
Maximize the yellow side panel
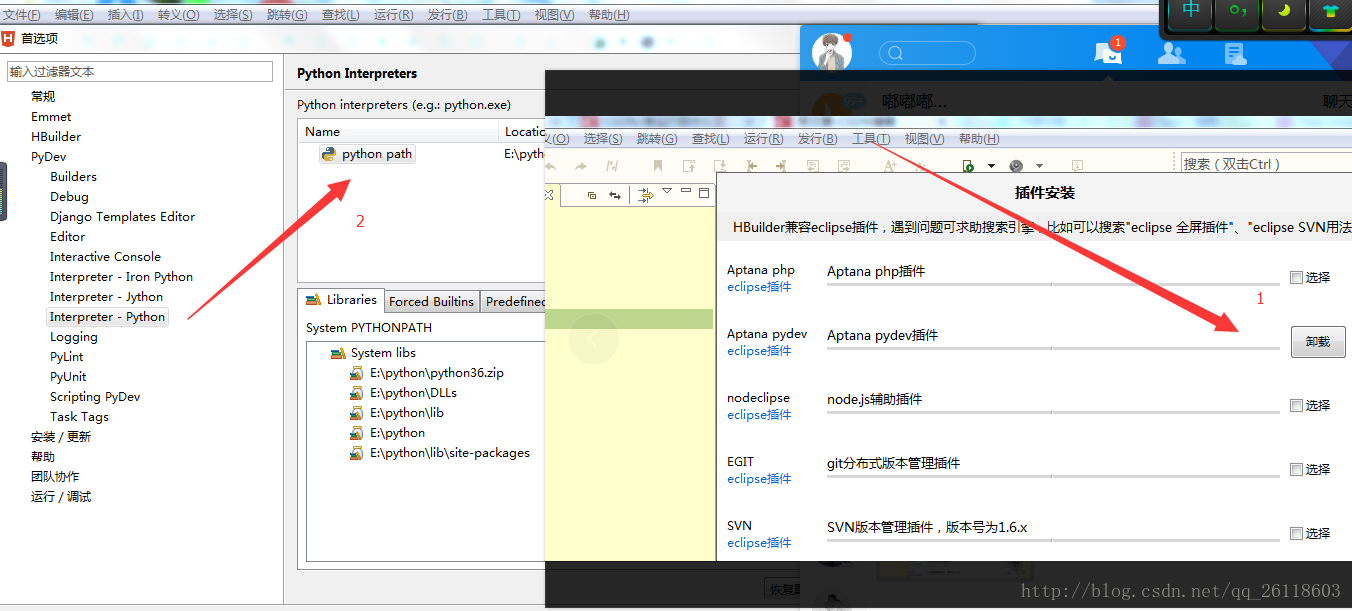tap(704, 192)
